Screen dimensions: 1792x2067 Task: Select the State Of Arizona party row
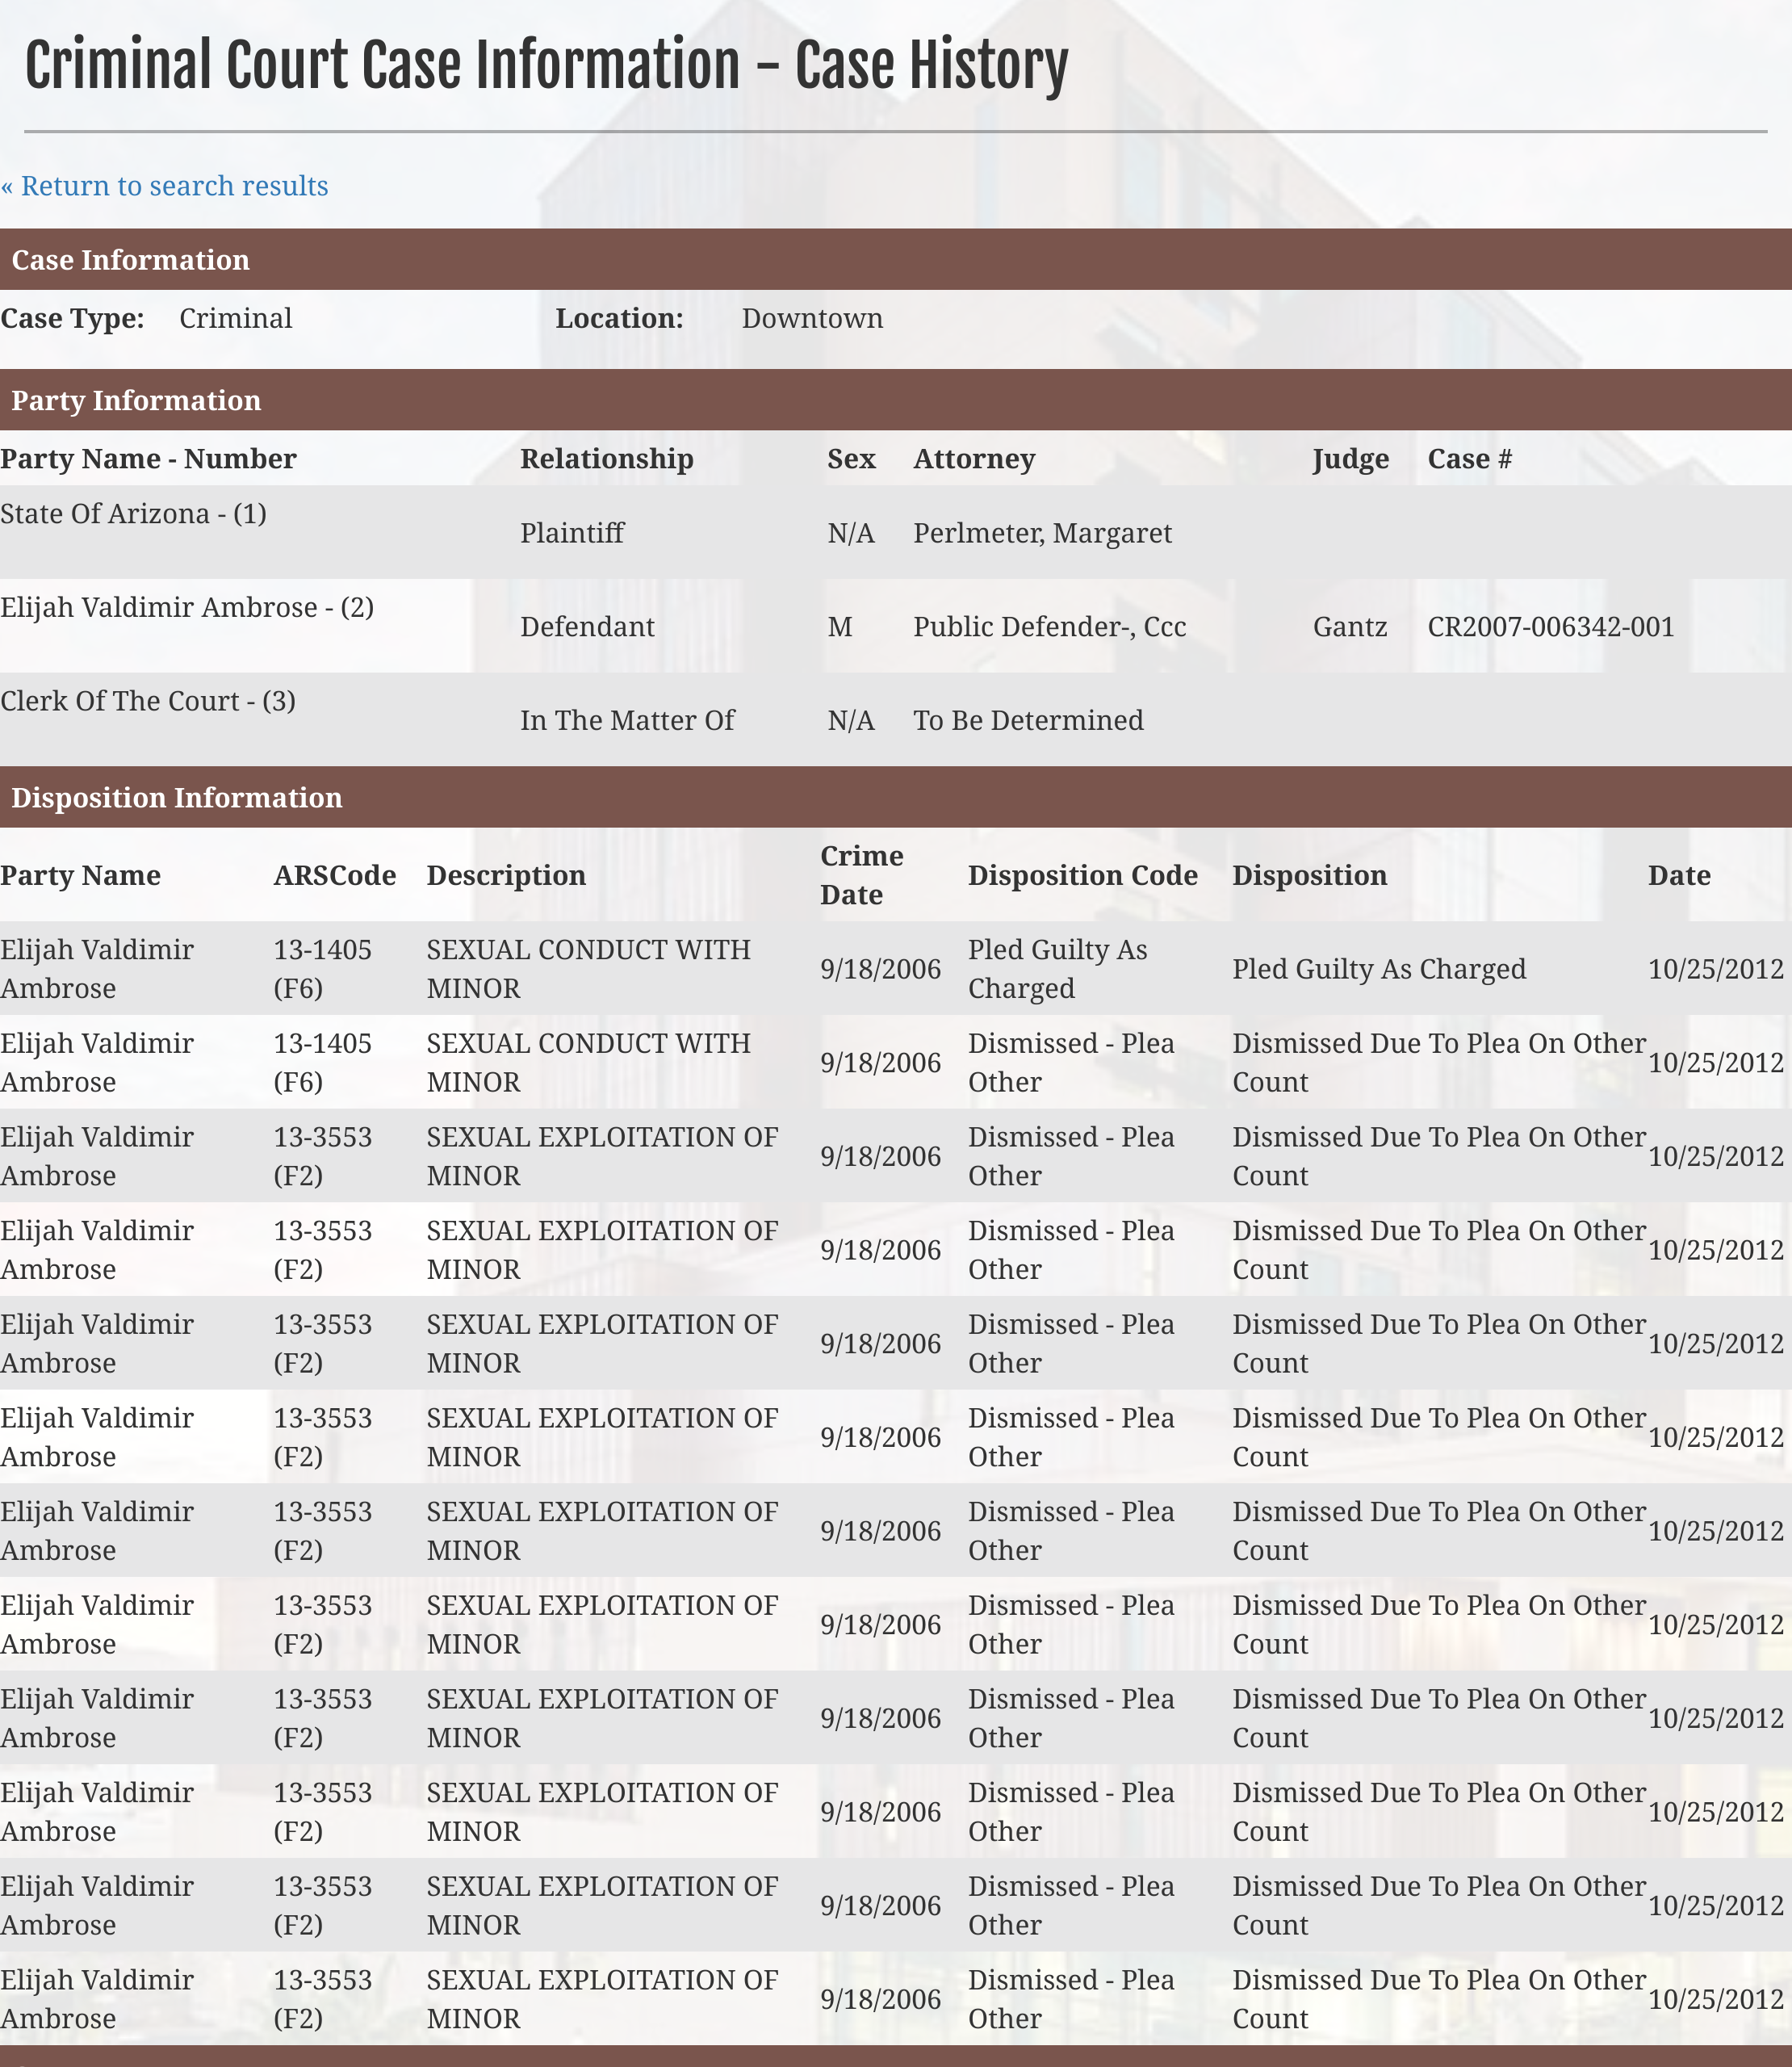[x=896, y=532]
